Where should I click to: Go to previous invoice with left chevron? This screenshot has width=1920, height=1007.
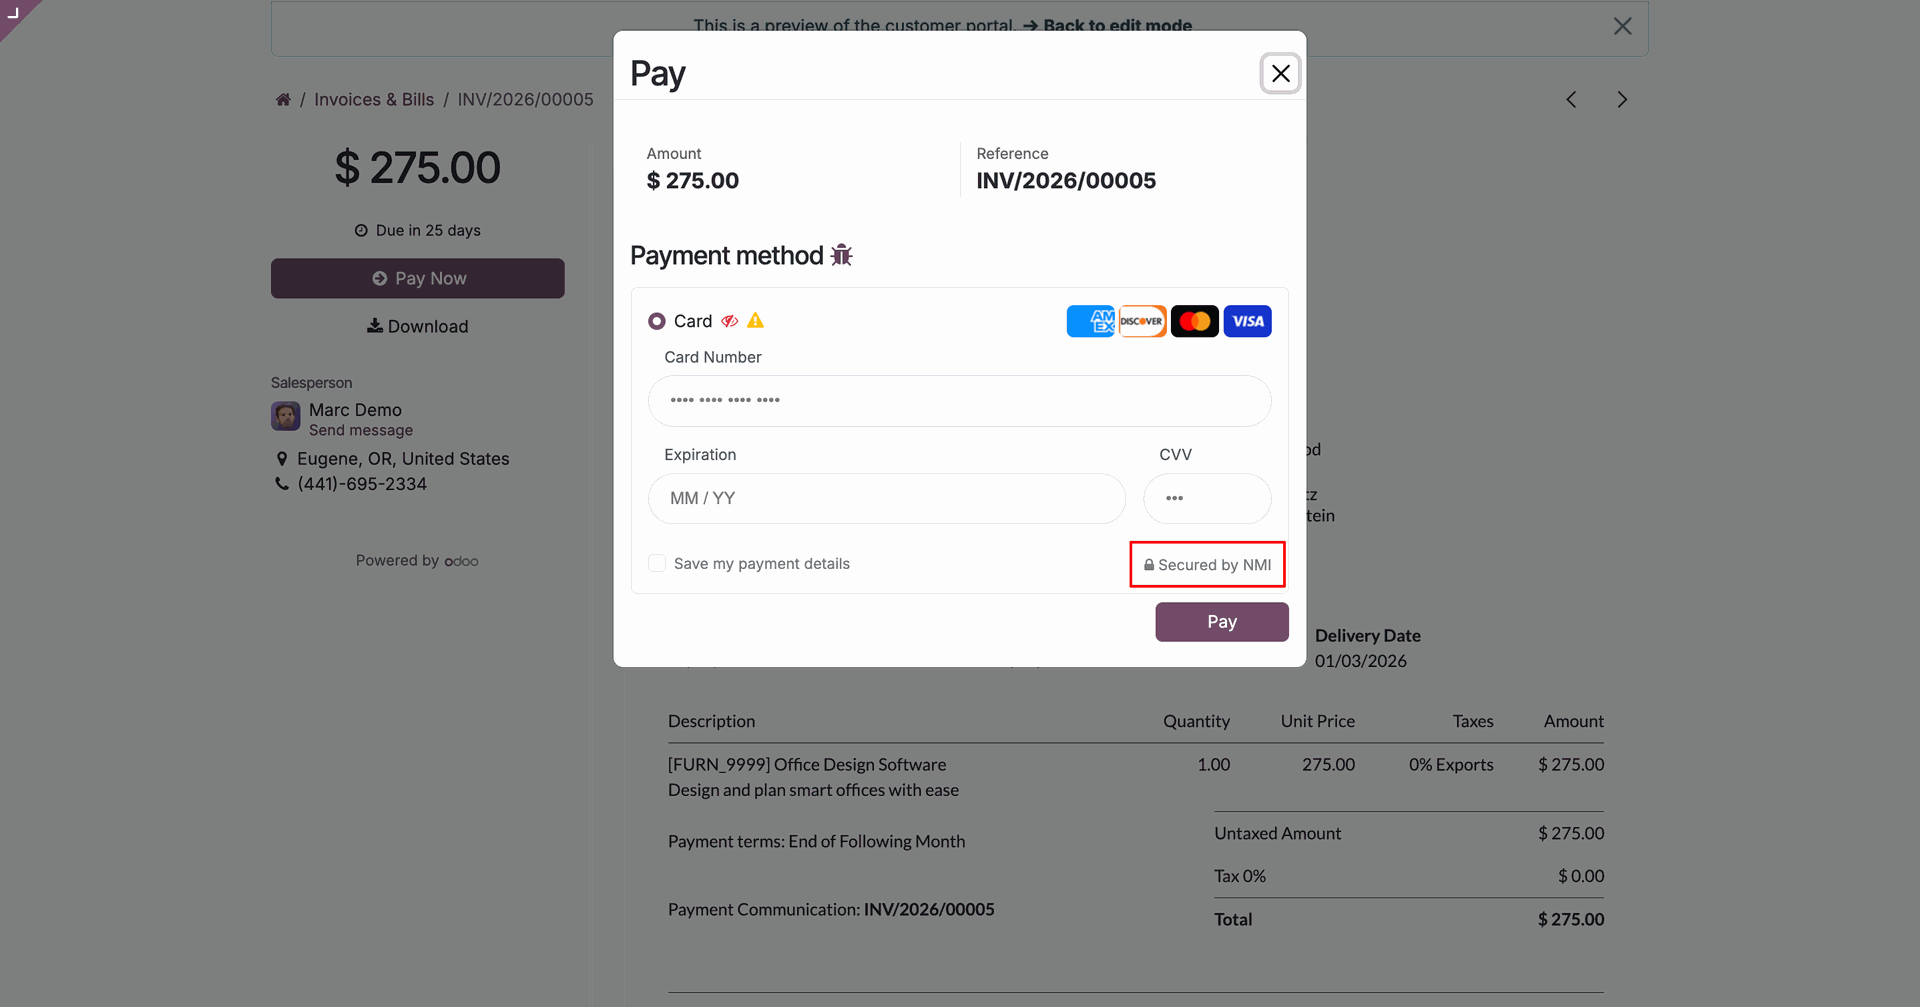click(x=1571, y=100)
